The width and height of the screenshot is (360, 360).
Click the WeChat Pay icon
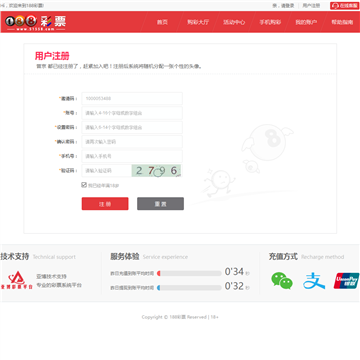tap(282, 281)
